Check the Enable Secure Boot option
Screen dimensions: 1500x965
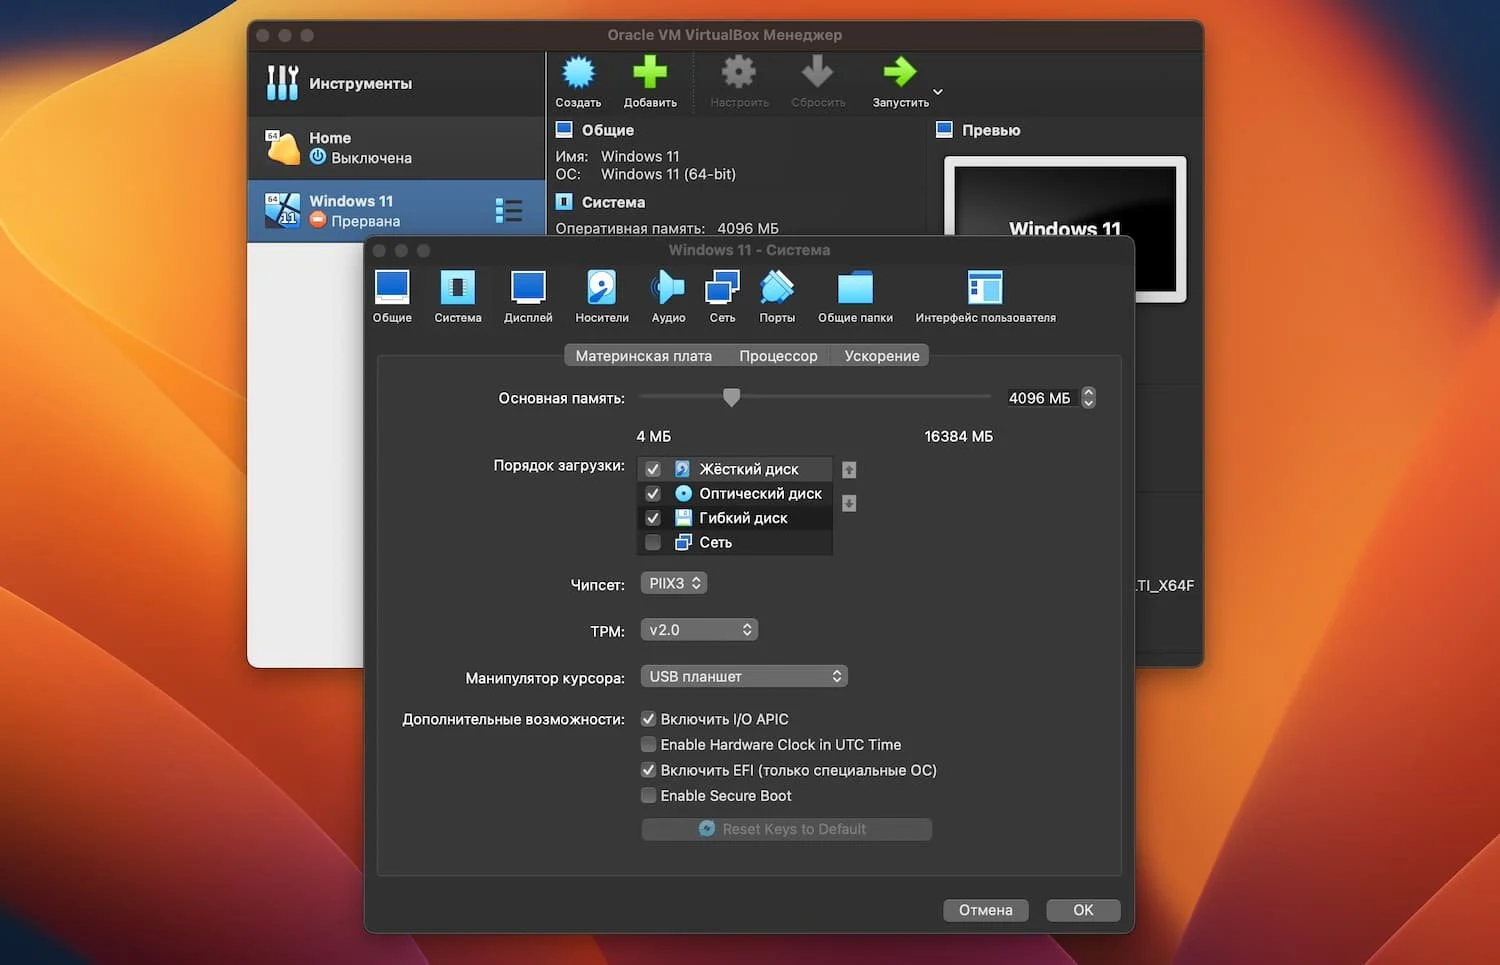click(648, 795)
